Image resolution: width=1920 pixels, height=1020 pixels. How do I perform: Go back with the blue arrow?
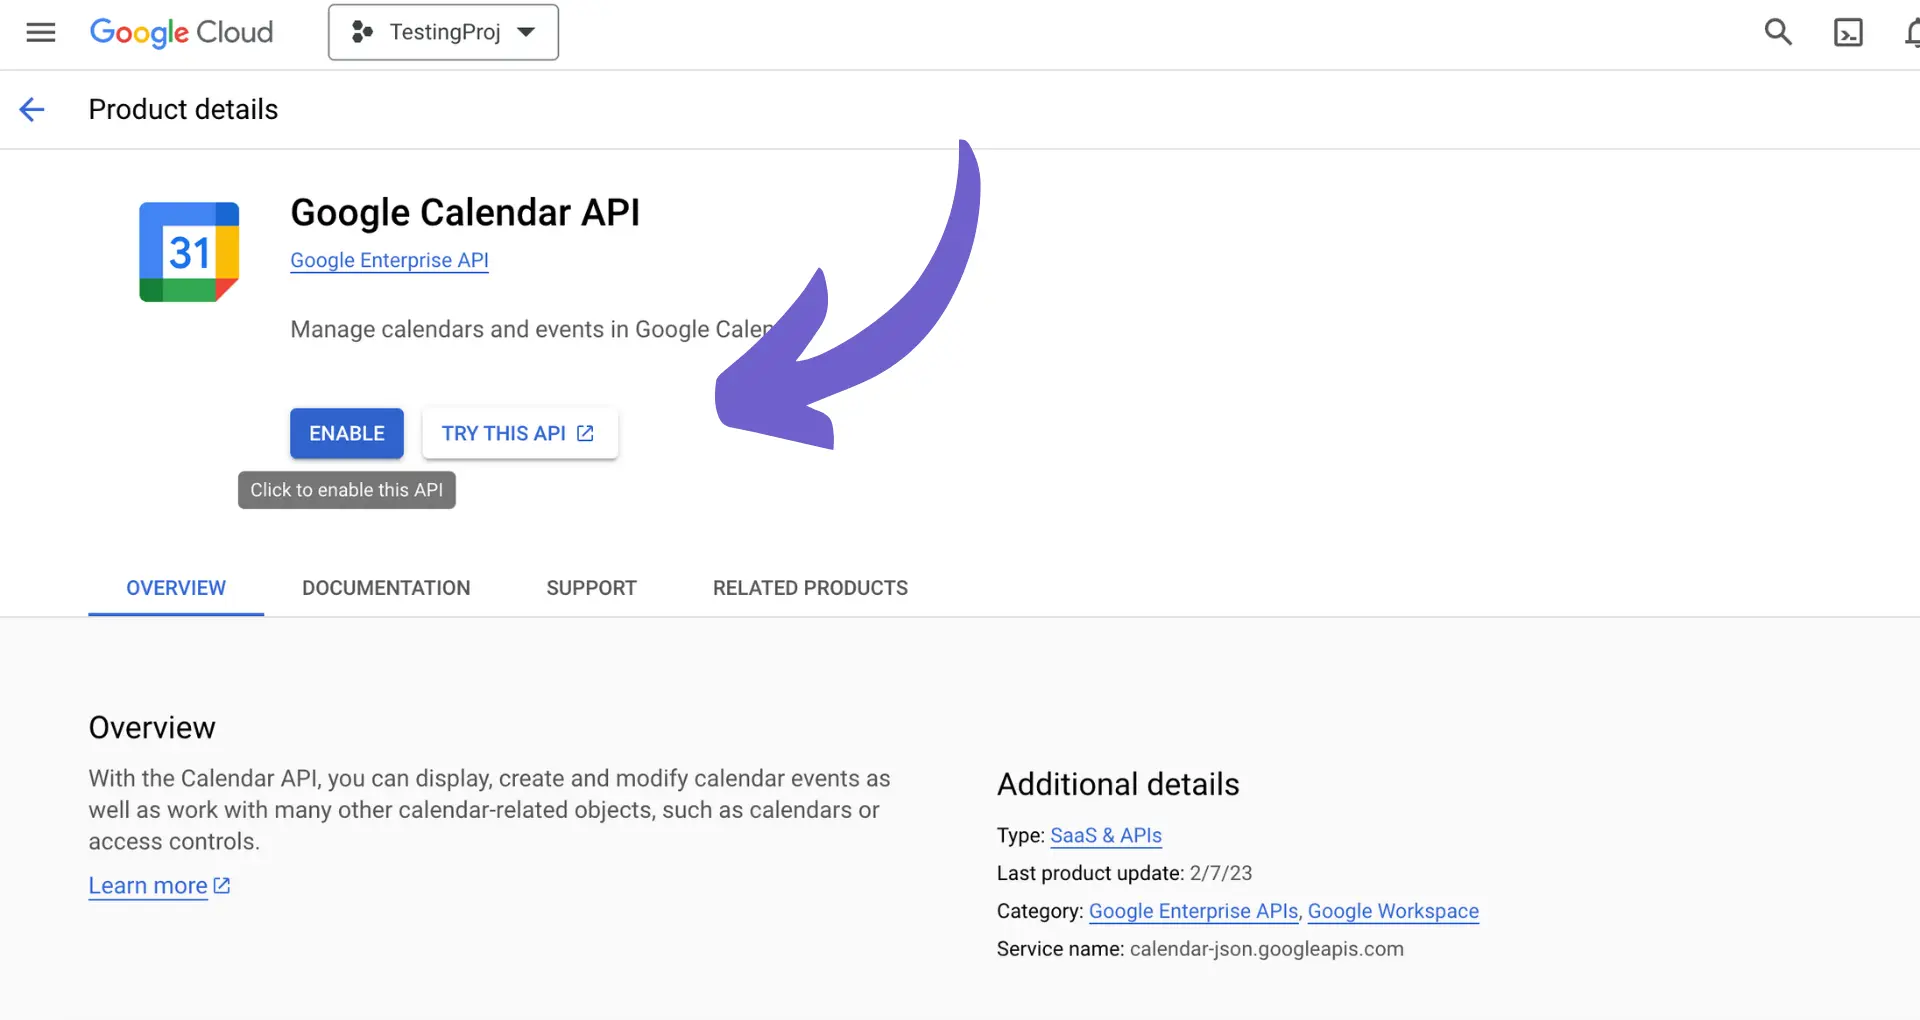[x=32, y=109]
